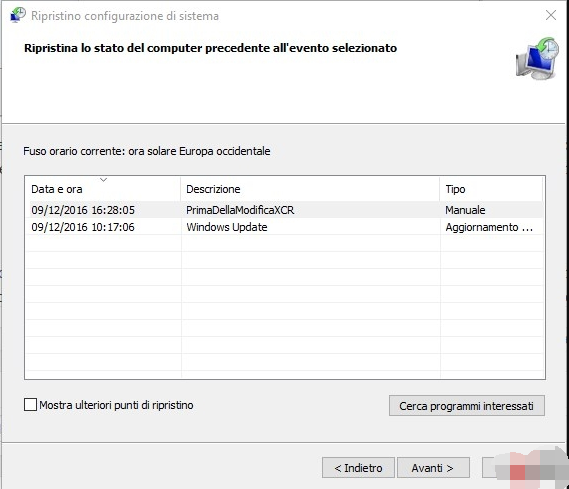Go back with the Indietro button
This screenshot has width=569, height=489.
tap(358, 468)
